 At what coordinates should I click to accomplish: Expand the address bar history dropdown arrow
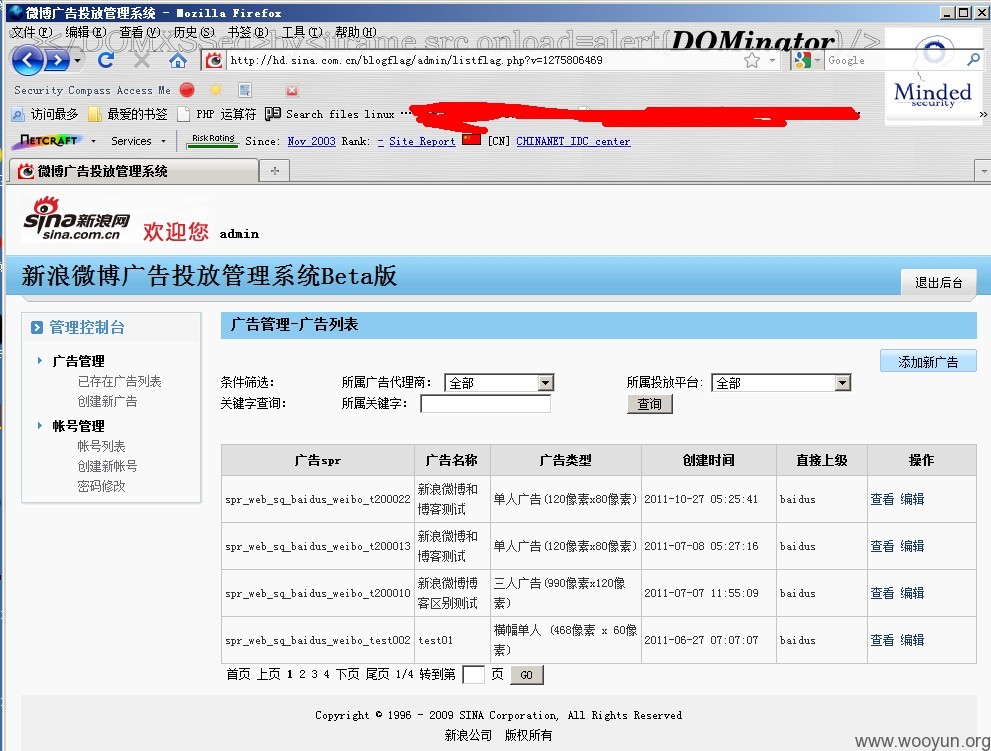772,61
